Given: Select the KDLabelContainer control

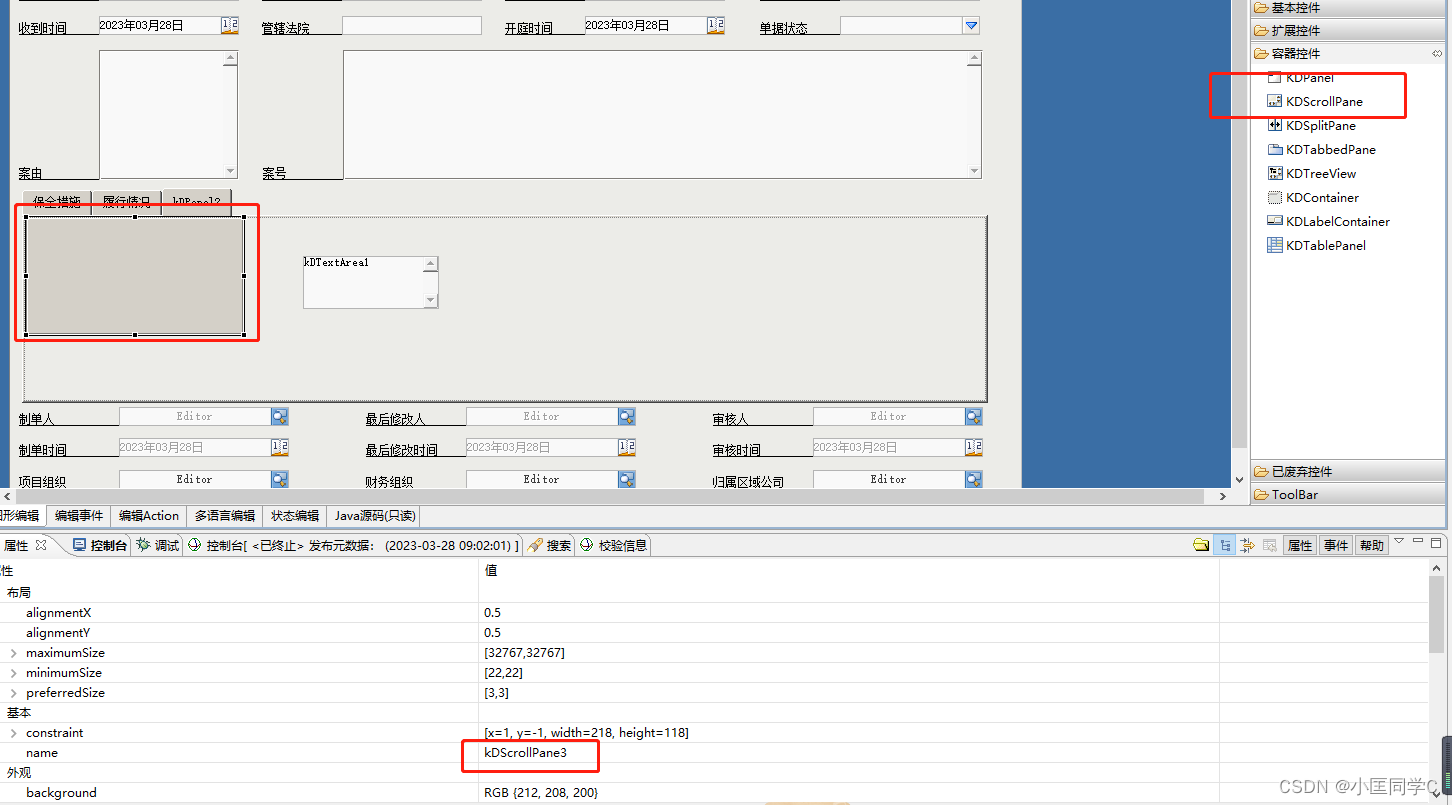Looking at the screenshot, I should [1328, 221].
